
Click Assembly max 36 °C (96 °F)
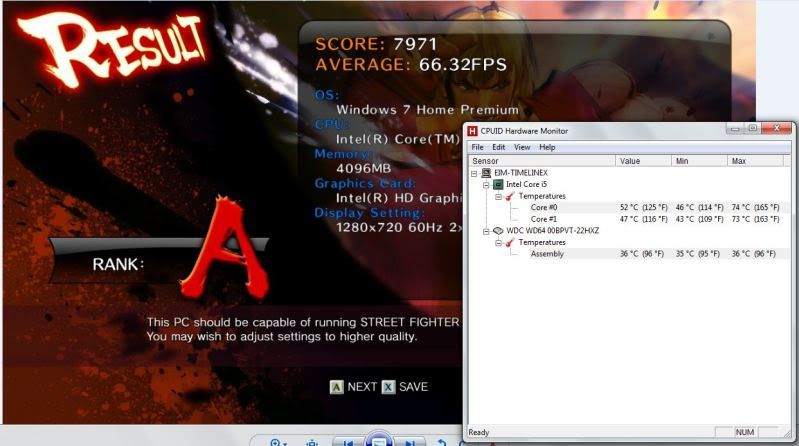tap(754, 254)
